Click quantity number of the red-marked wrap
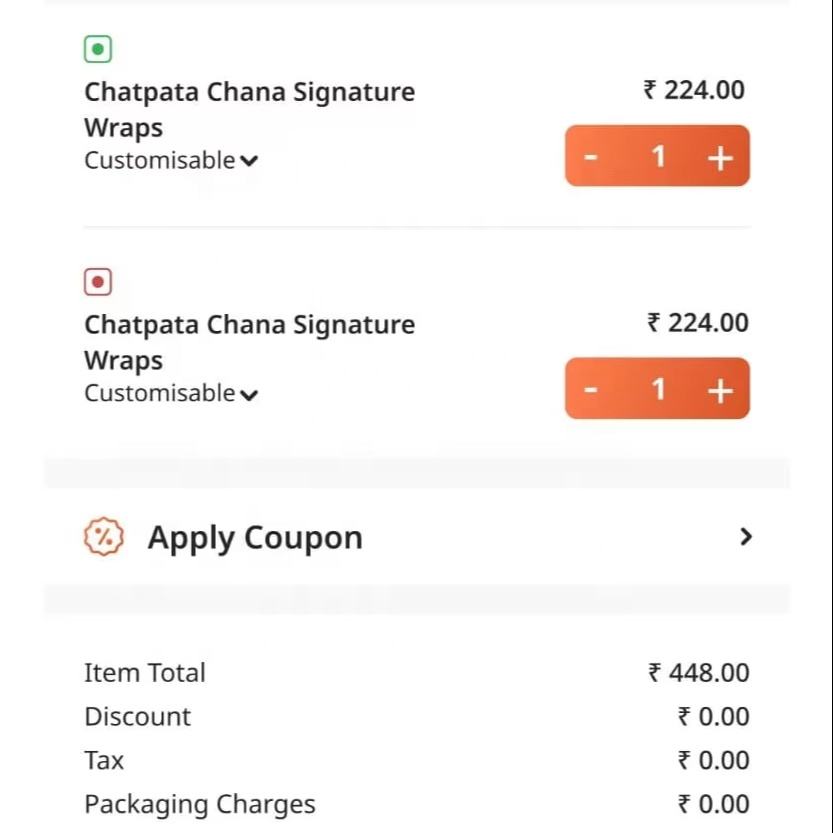 (658, 389)
